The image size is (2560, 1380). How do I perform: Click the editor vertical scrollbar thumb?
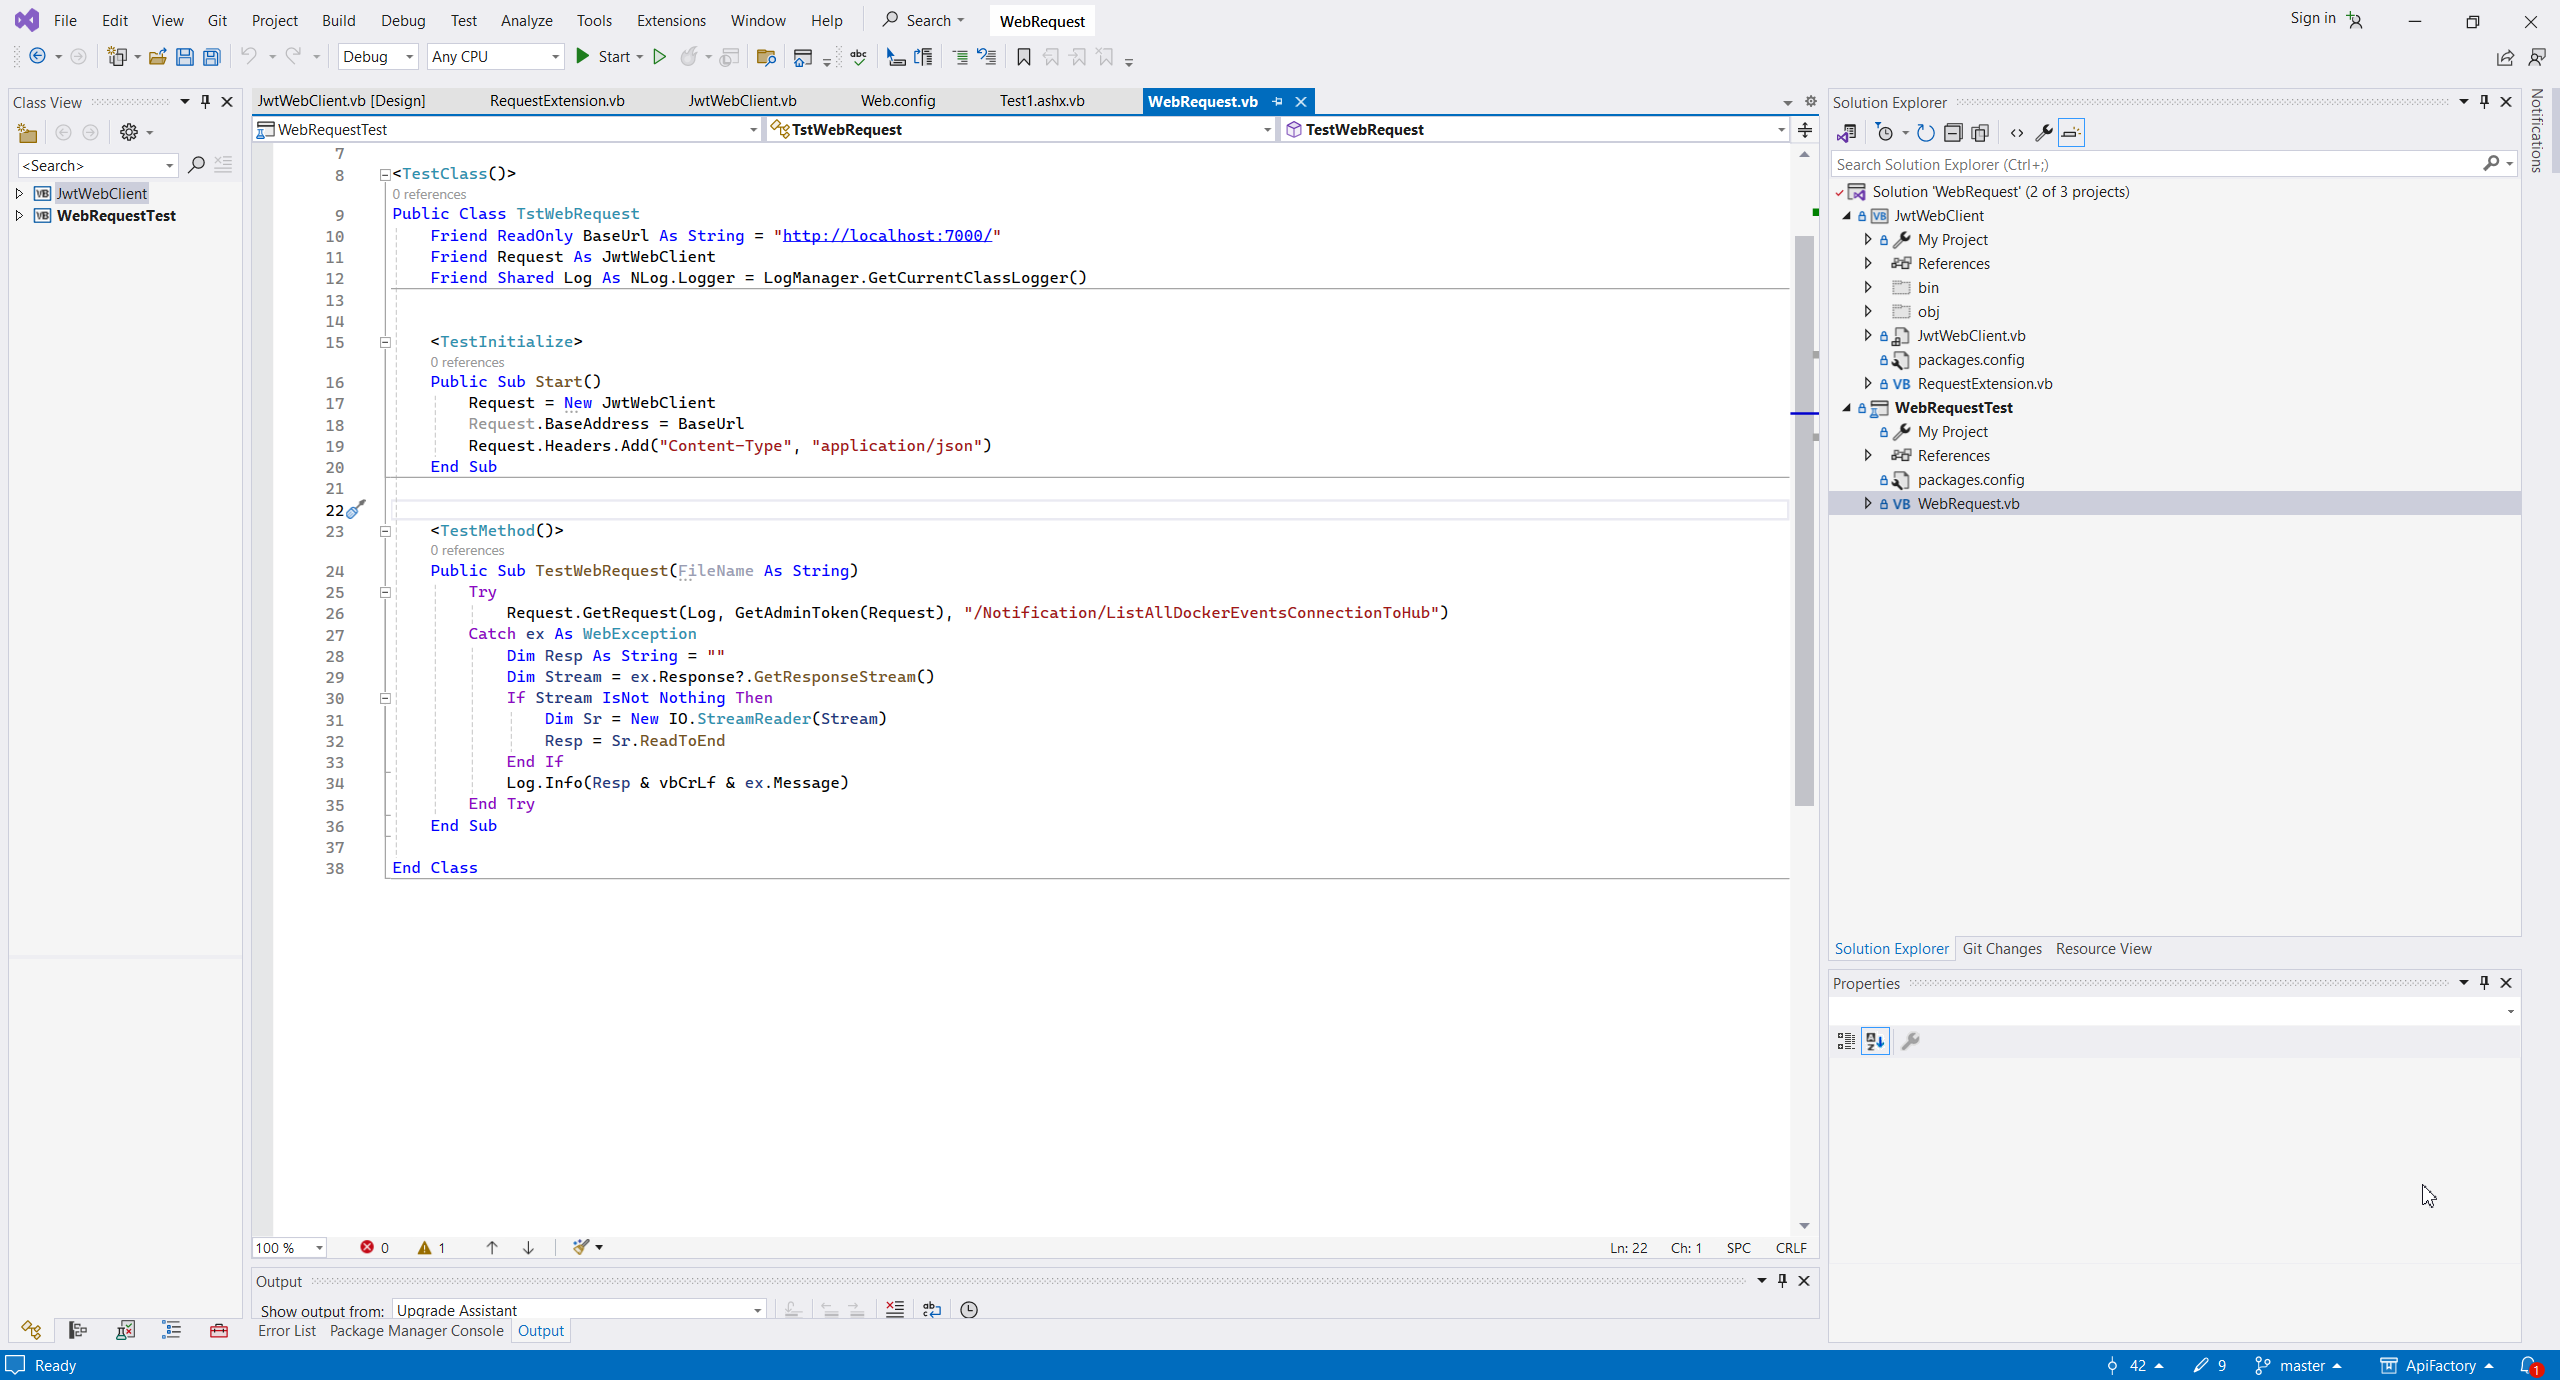[1804, 520]
